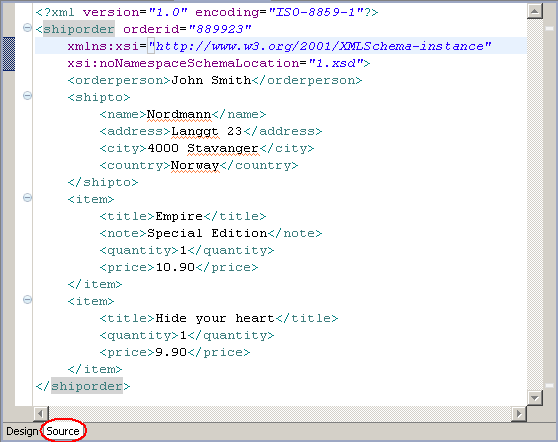Click the misspelled word Nordmann

coord(179,115)
